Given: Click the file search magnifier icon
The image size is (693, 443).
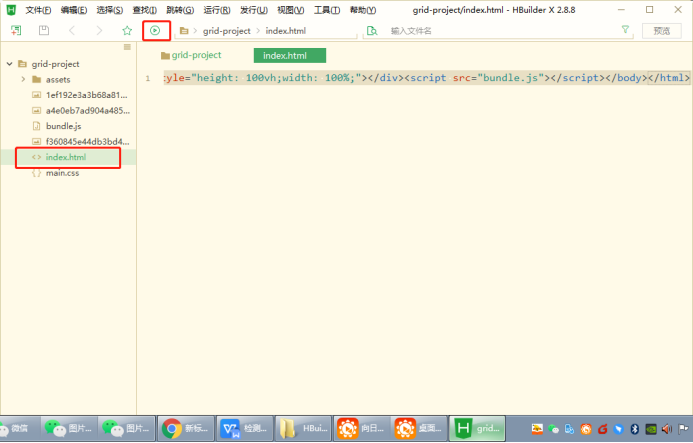Looking at the screenshot, I should point(372,31).
